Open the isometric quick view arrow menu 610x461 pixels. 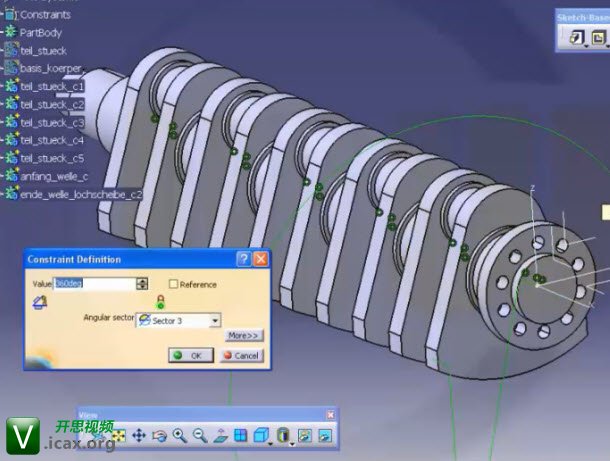tap(270, 443)
